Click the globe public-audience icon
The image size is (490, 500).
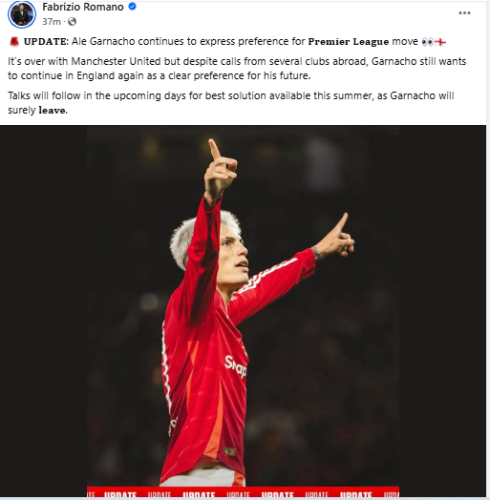[72, 22]
